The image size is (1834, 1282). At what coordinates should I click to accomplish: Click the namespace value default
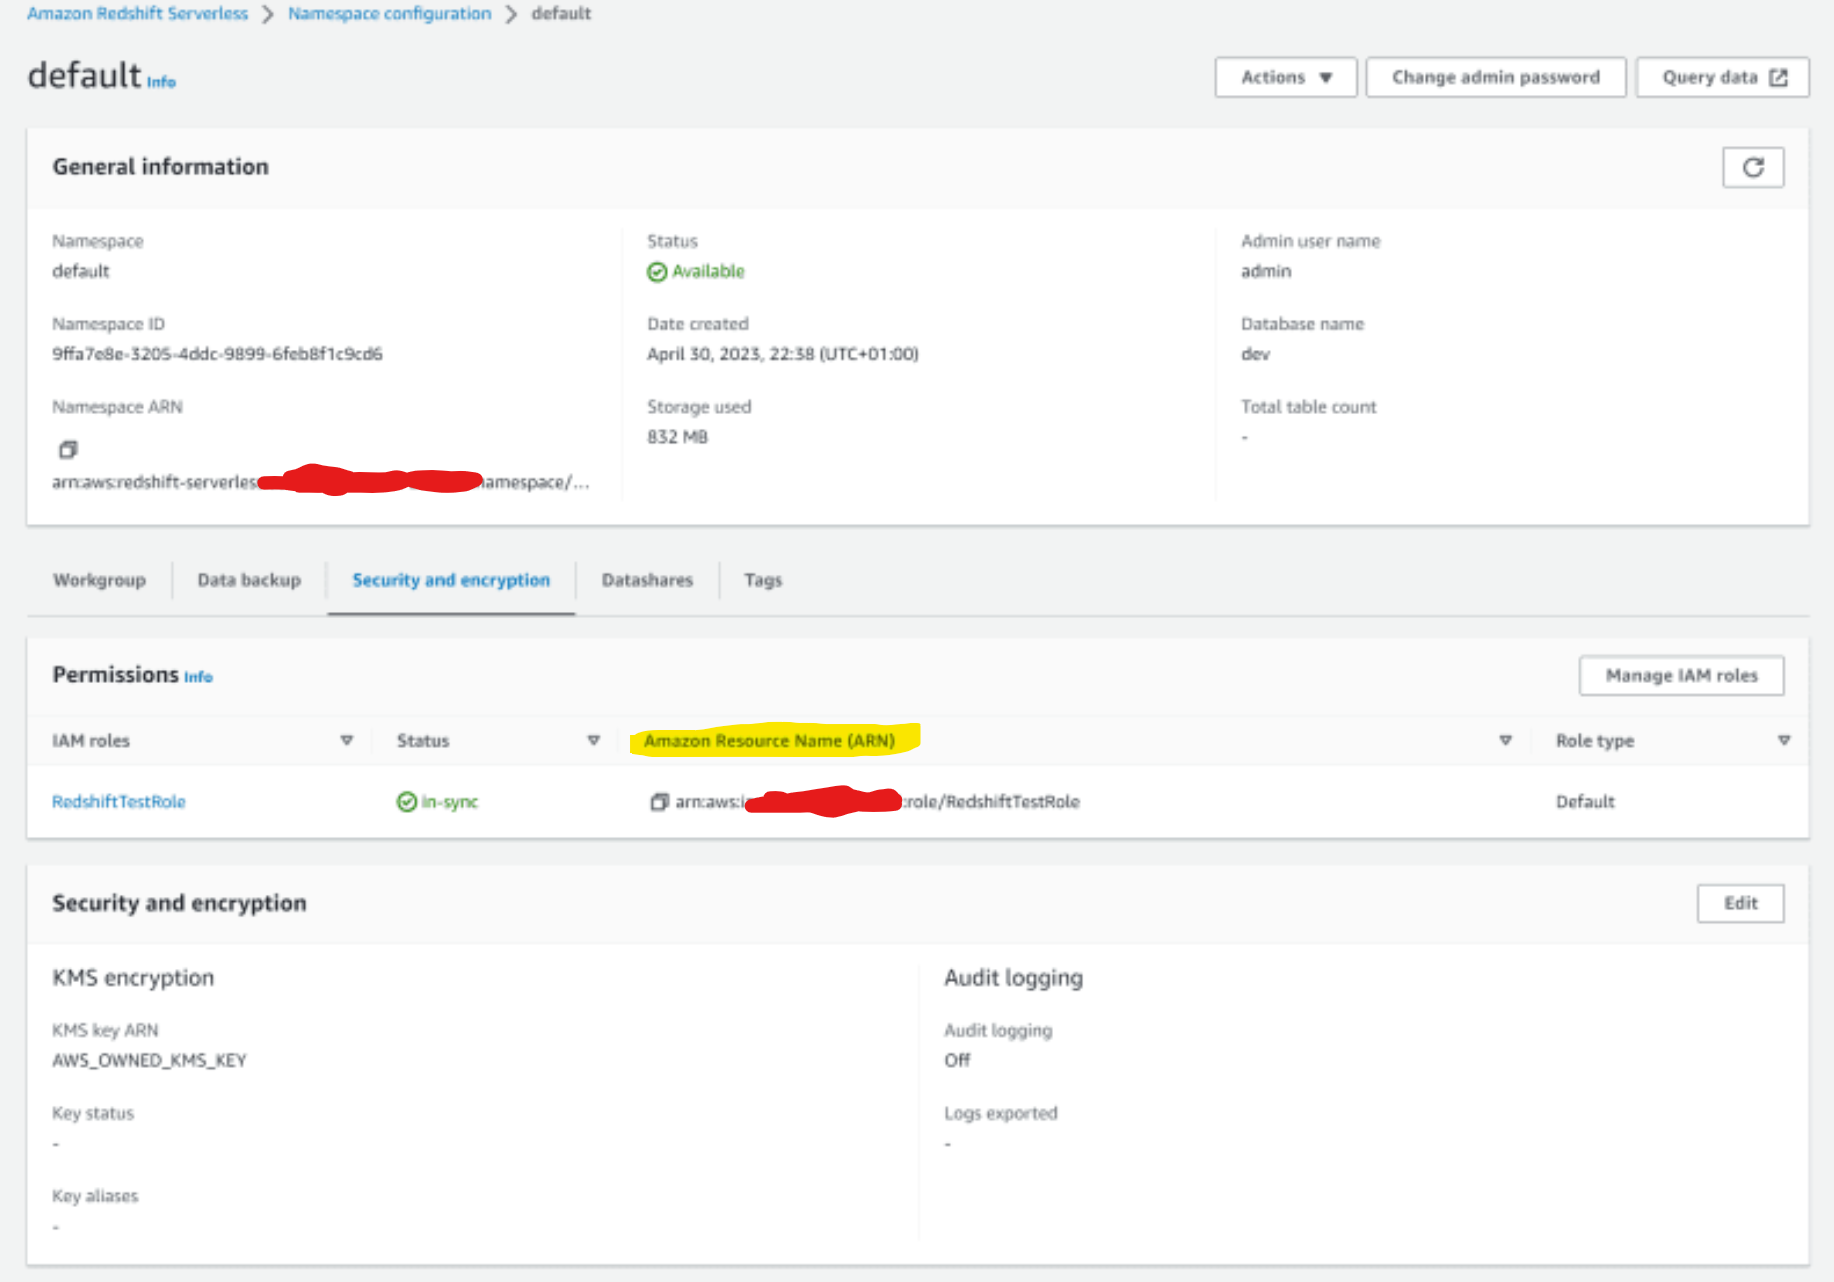click(x=81, y=272)
